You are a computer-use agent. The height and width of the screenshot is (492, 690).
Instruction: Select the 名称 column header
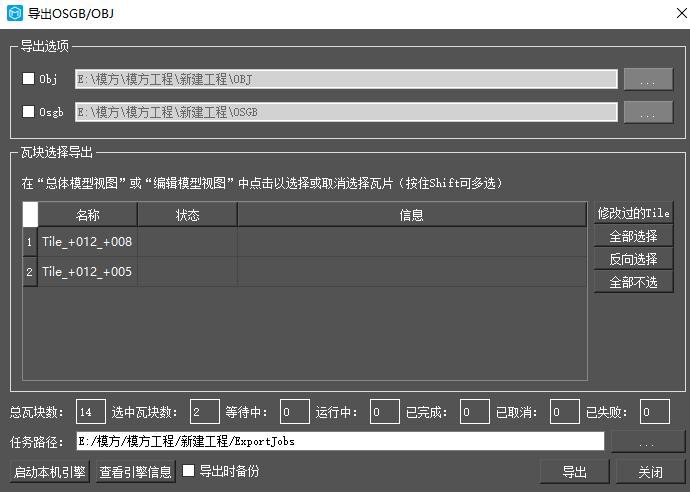[x=88, y=215]
